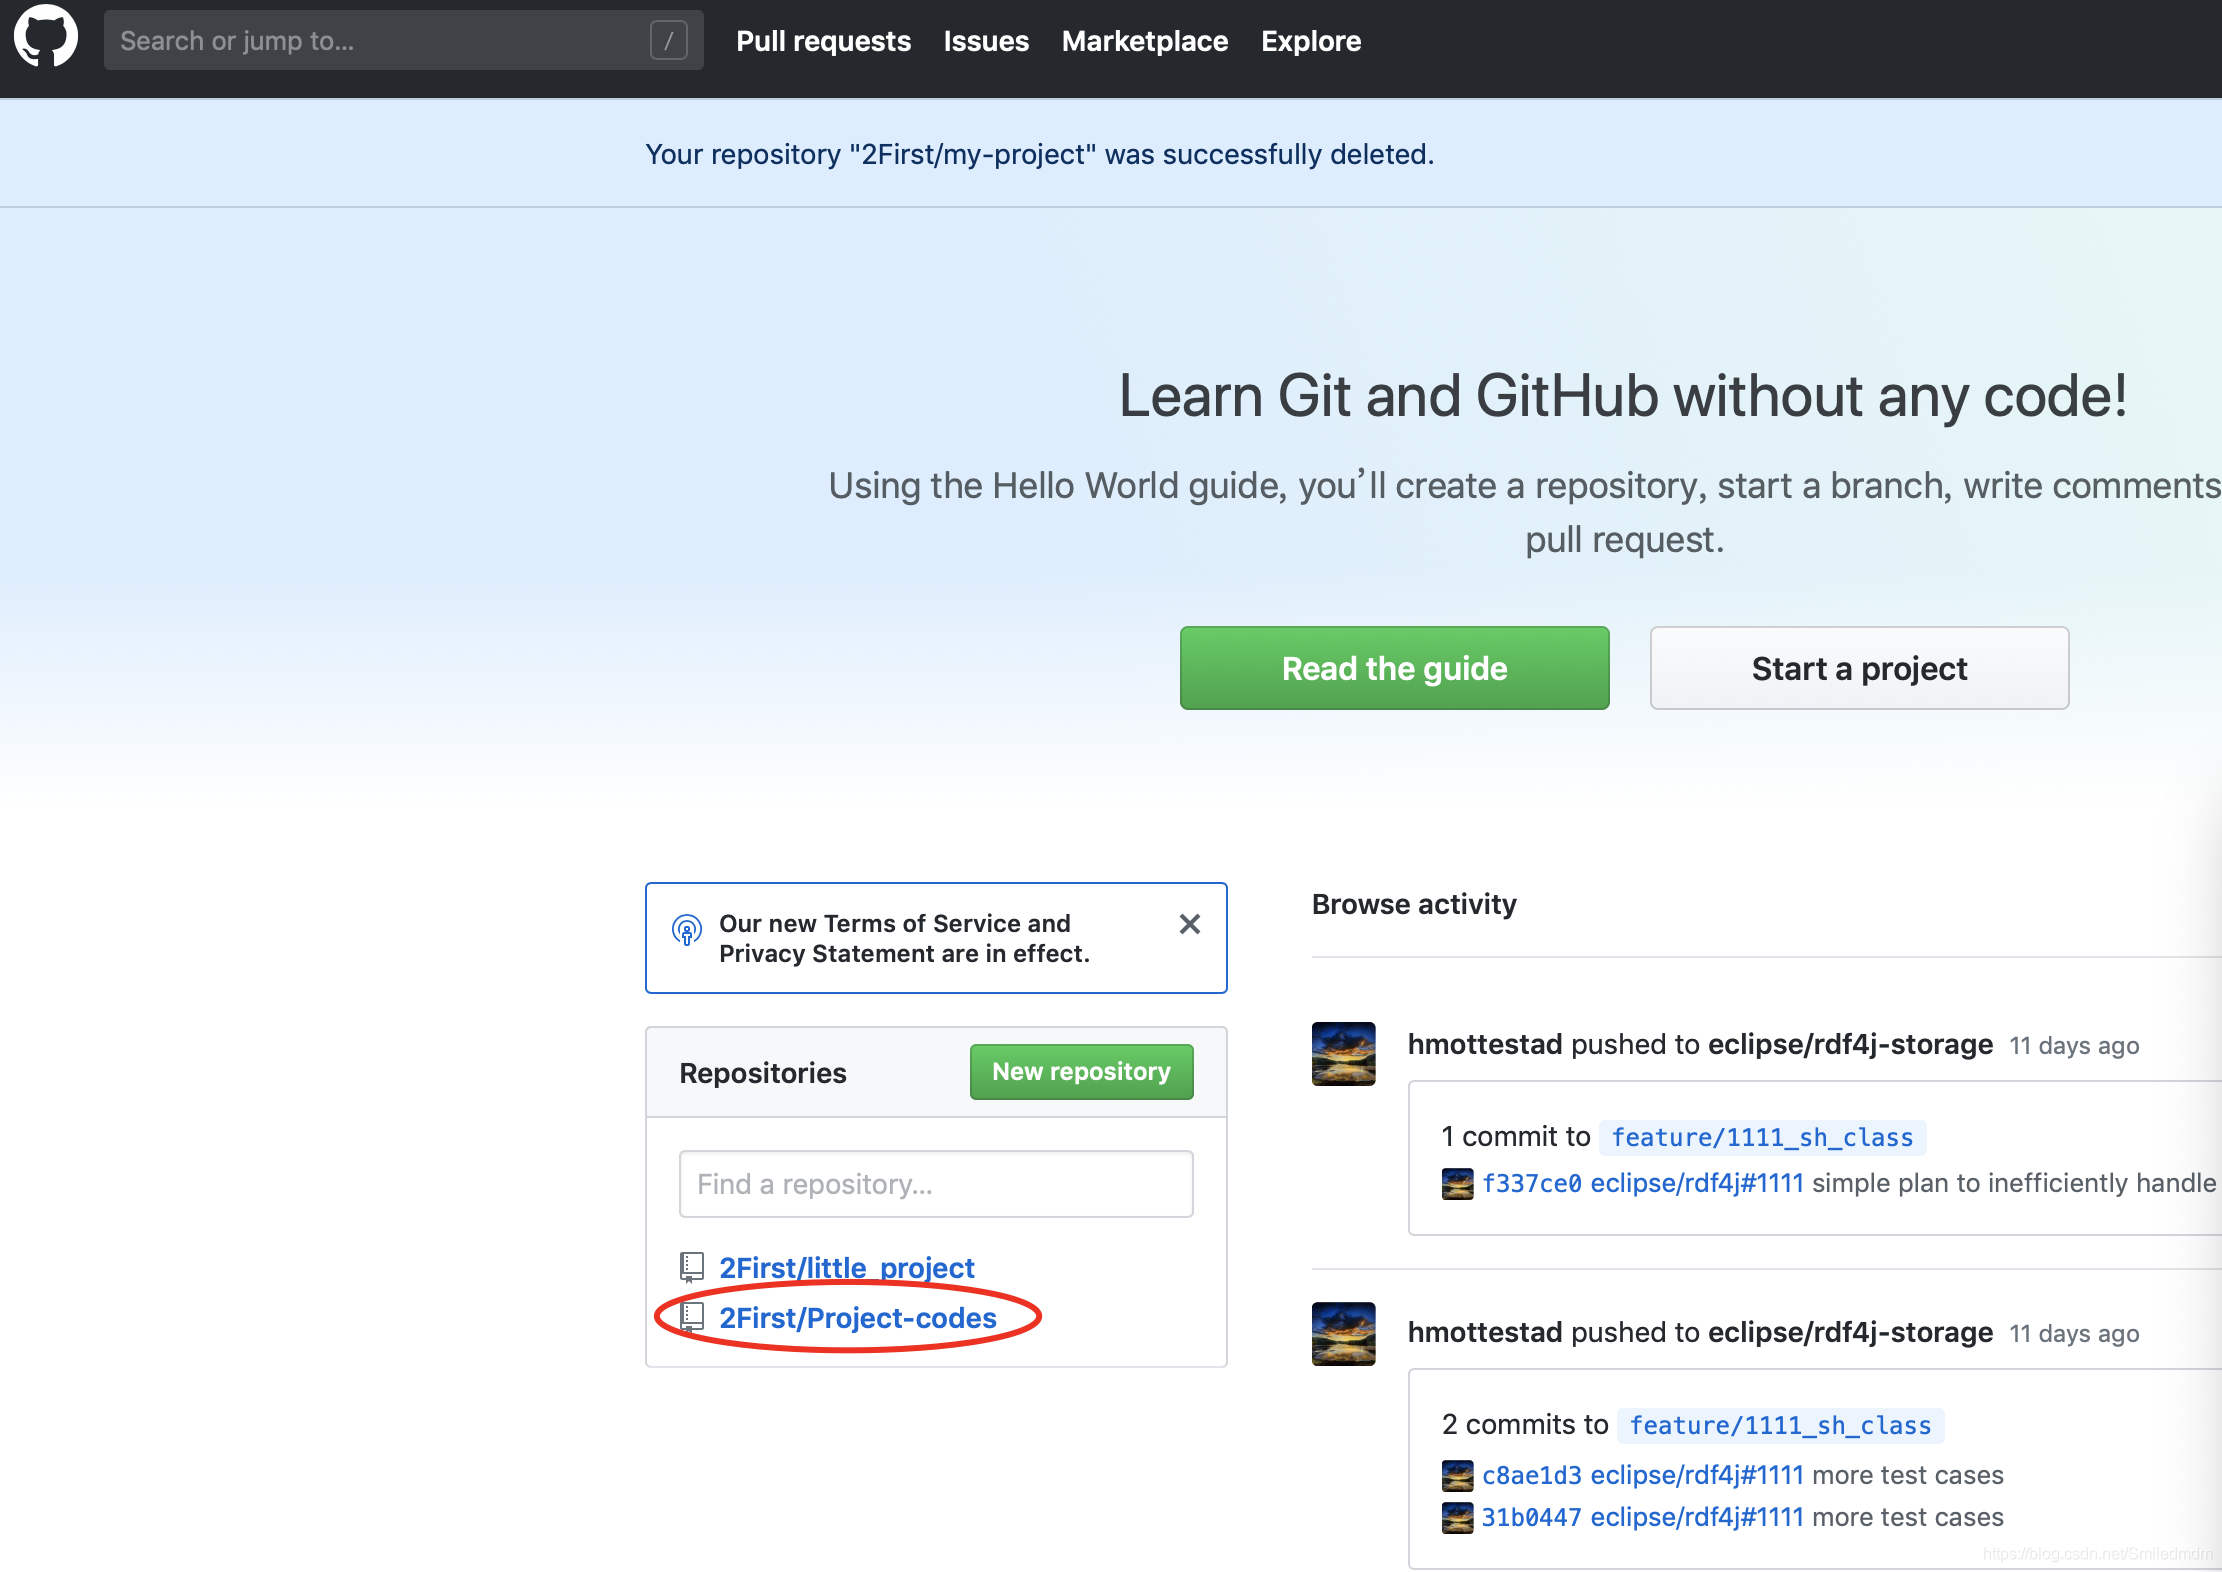This screenshot has width=2222, height=1572.
Task: Click small avatar beside commit 31b0447
Action: pyautogui.click(x=1457, y=1518)
